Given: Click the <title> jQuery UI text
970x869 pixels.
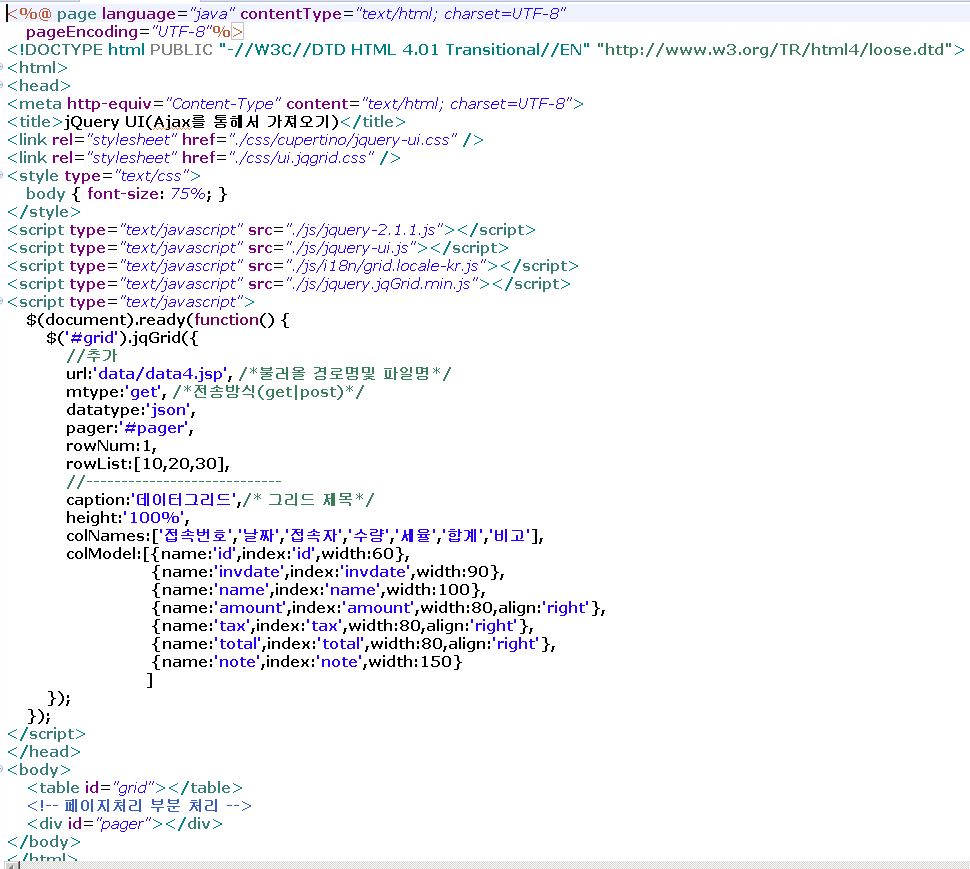Looking at the screenshot, I should (x=202, y=121).
